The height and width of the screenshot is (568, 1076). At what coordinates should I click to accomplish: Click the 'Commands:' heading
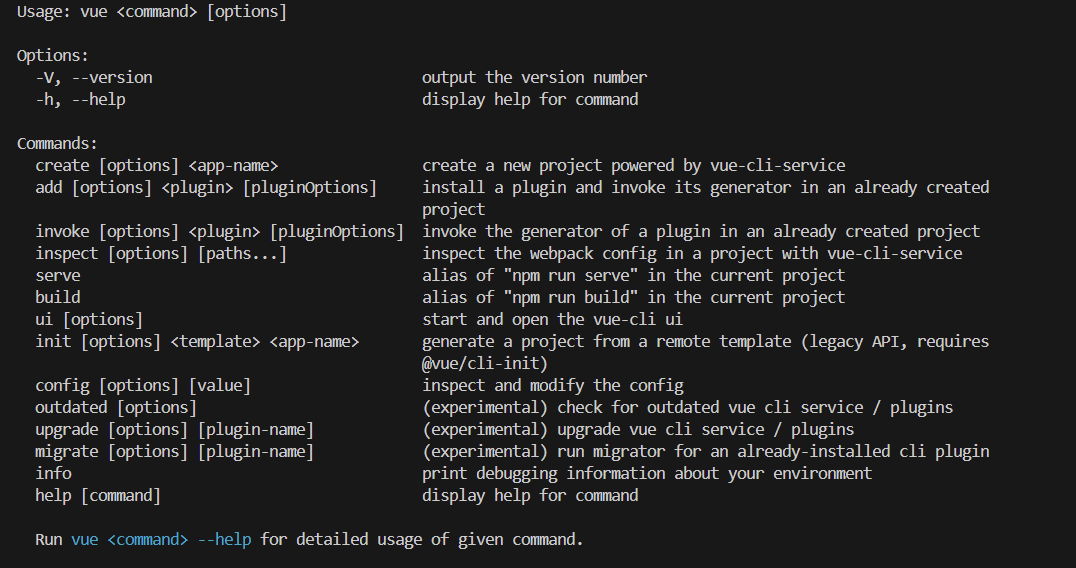click(x=58, y=143)
